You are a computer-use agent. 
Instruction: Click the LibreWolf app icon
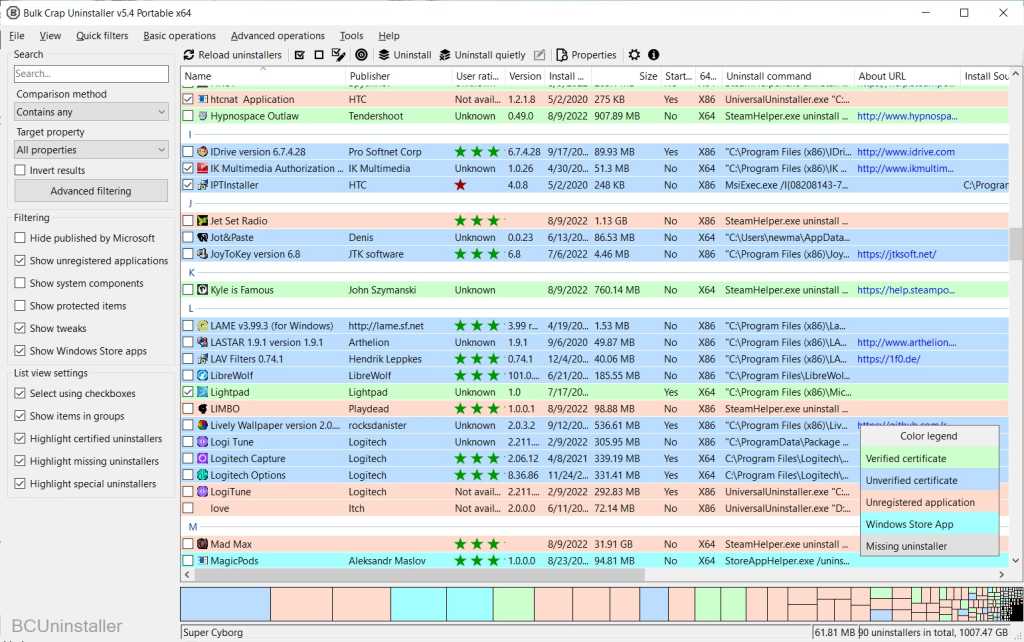202,376
